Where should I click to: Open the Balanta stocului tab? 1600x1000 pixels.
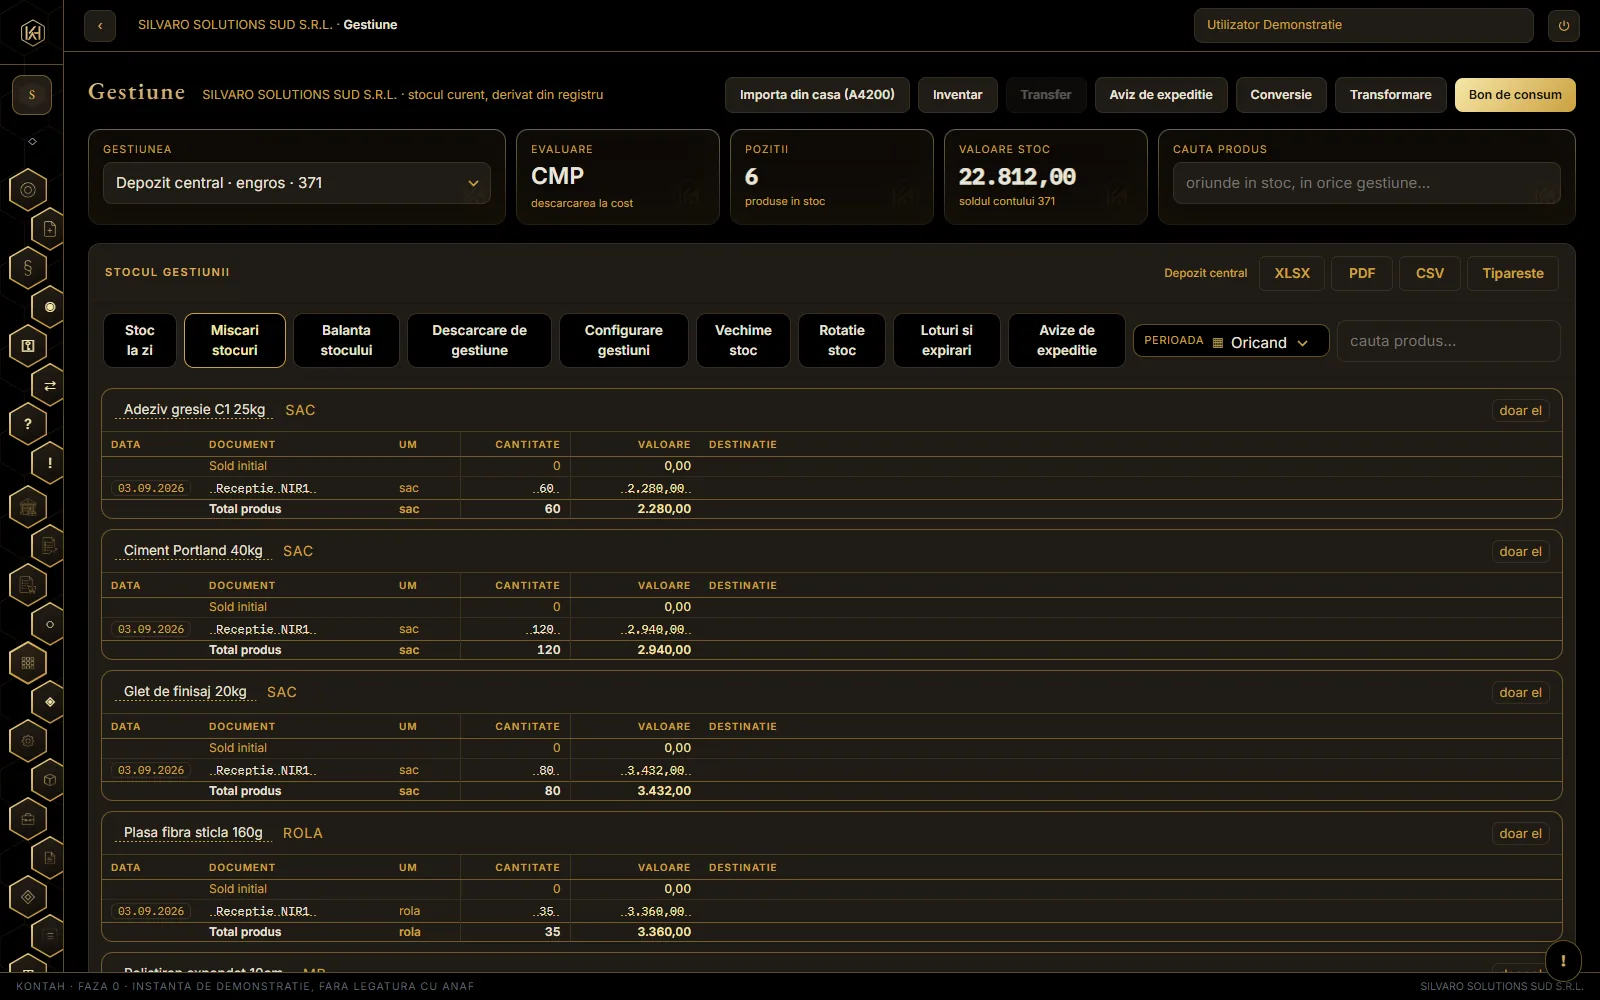click(347, 341)
